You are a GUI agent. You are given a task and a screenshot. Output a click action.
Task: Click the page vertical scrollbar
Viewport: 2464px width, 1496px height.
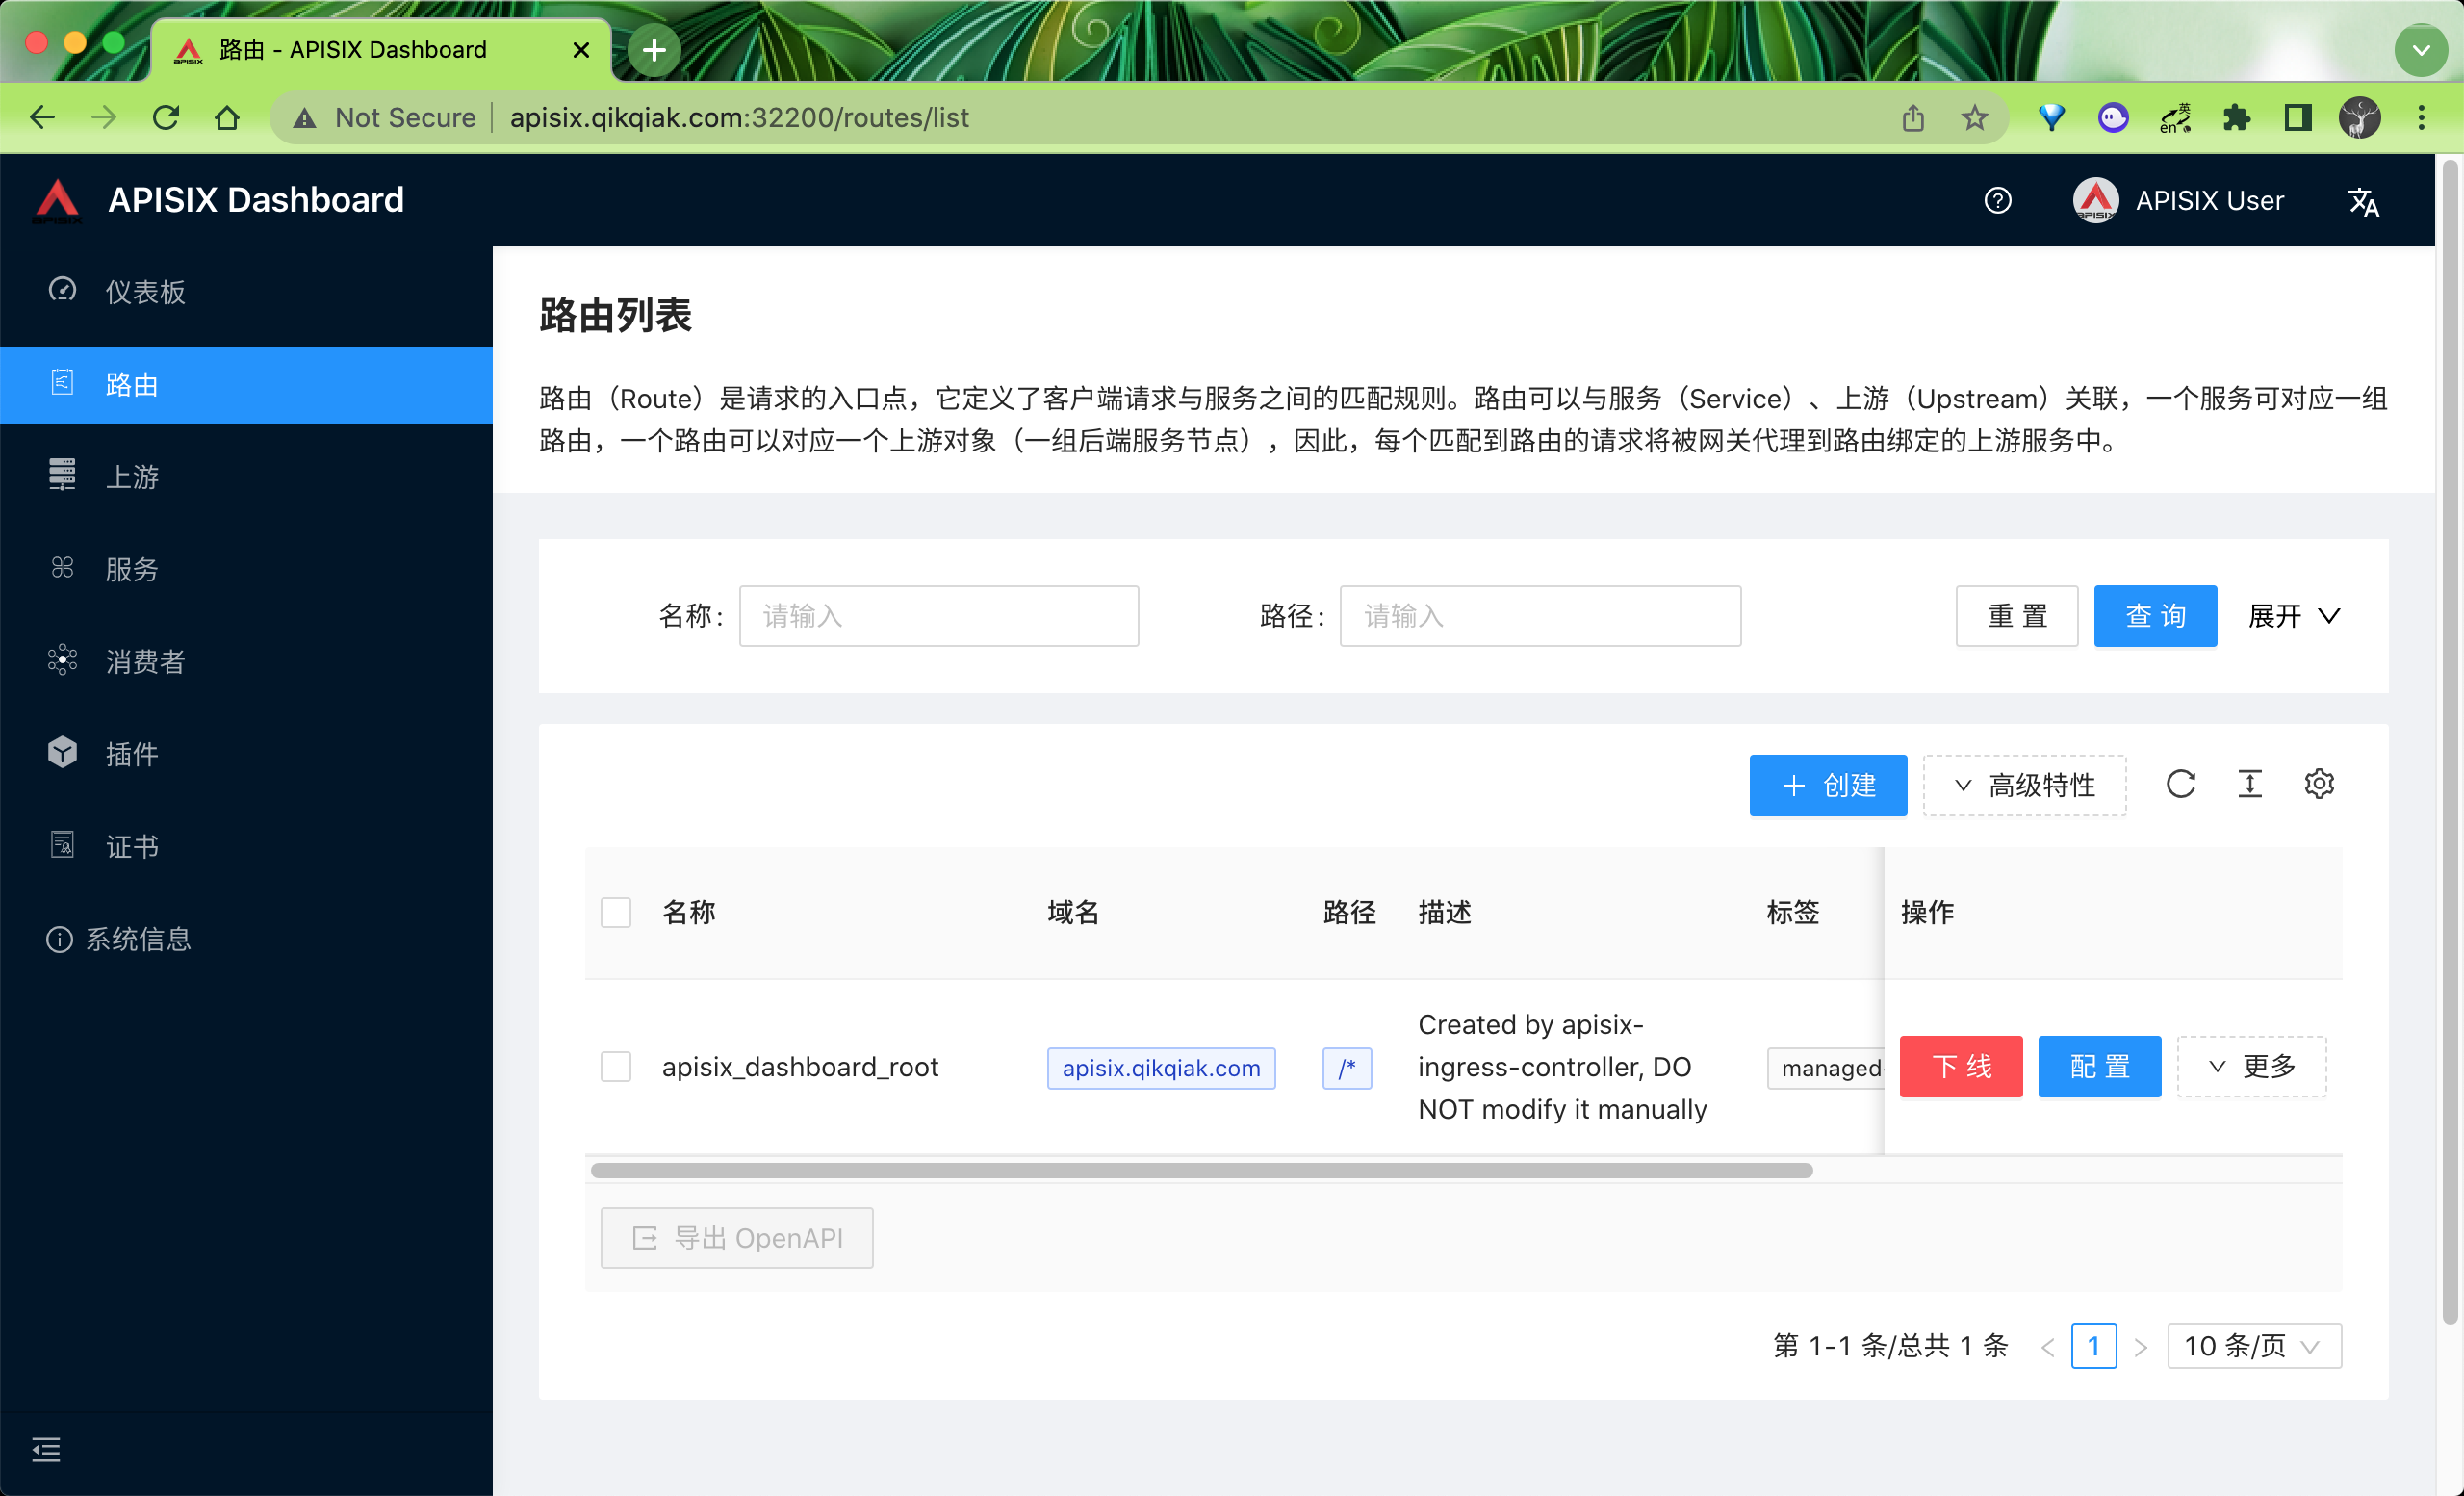[2449, 741]
